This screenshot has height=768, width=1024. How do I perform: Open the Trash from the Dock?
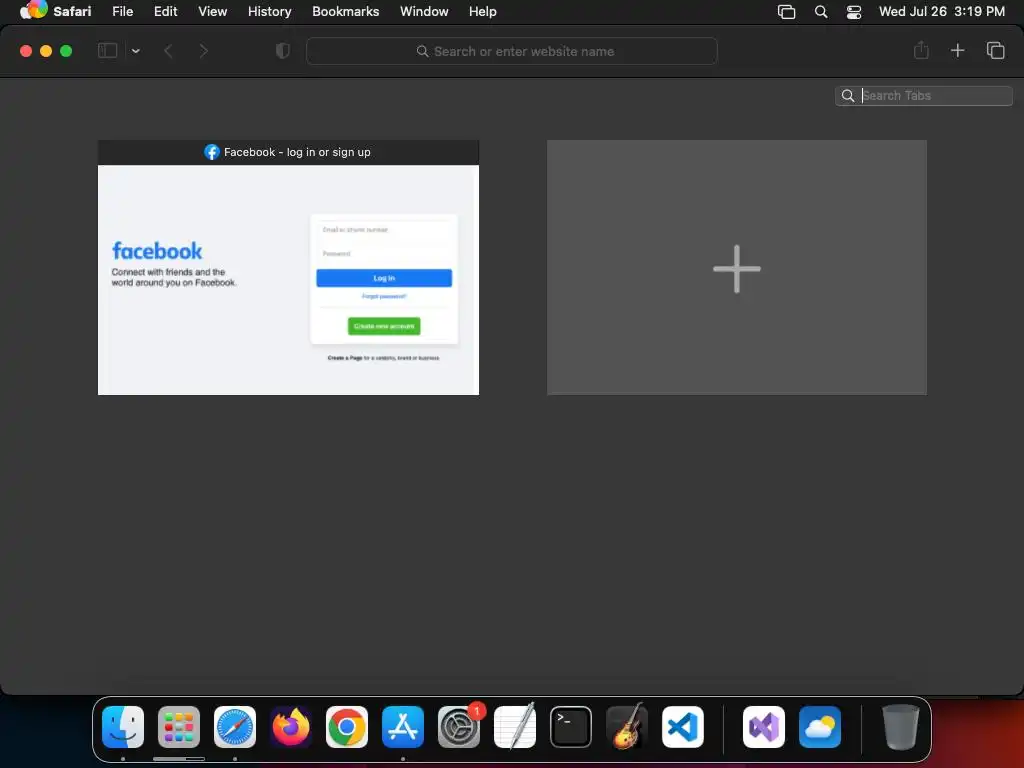[901, 727]
